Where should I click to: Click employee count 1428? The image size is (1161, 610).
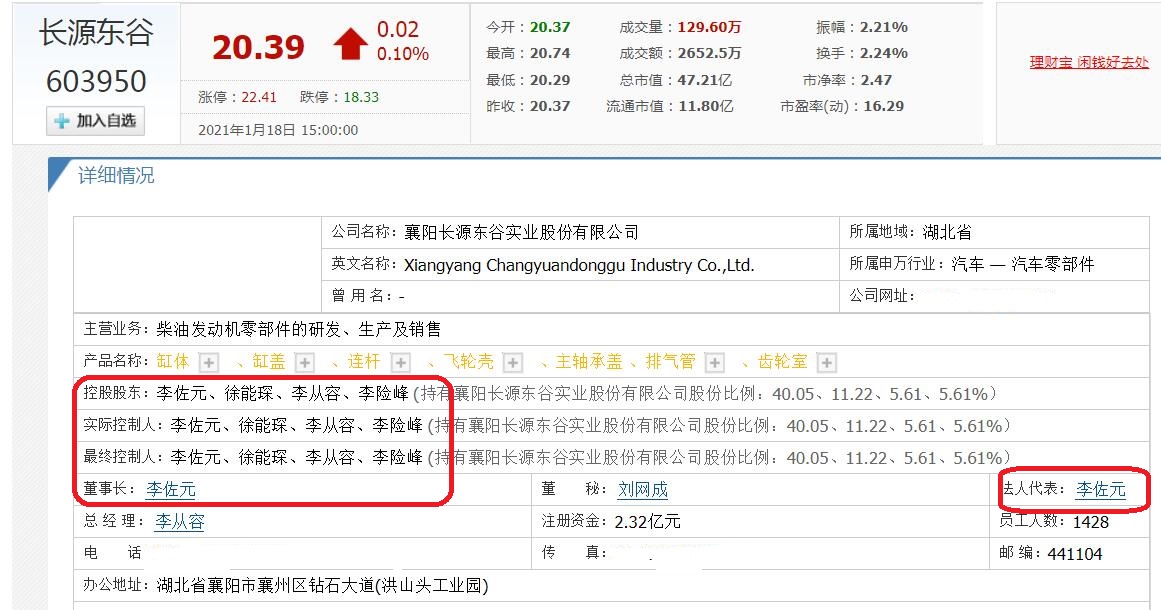pyautogui.click(x=1091, y=523)
